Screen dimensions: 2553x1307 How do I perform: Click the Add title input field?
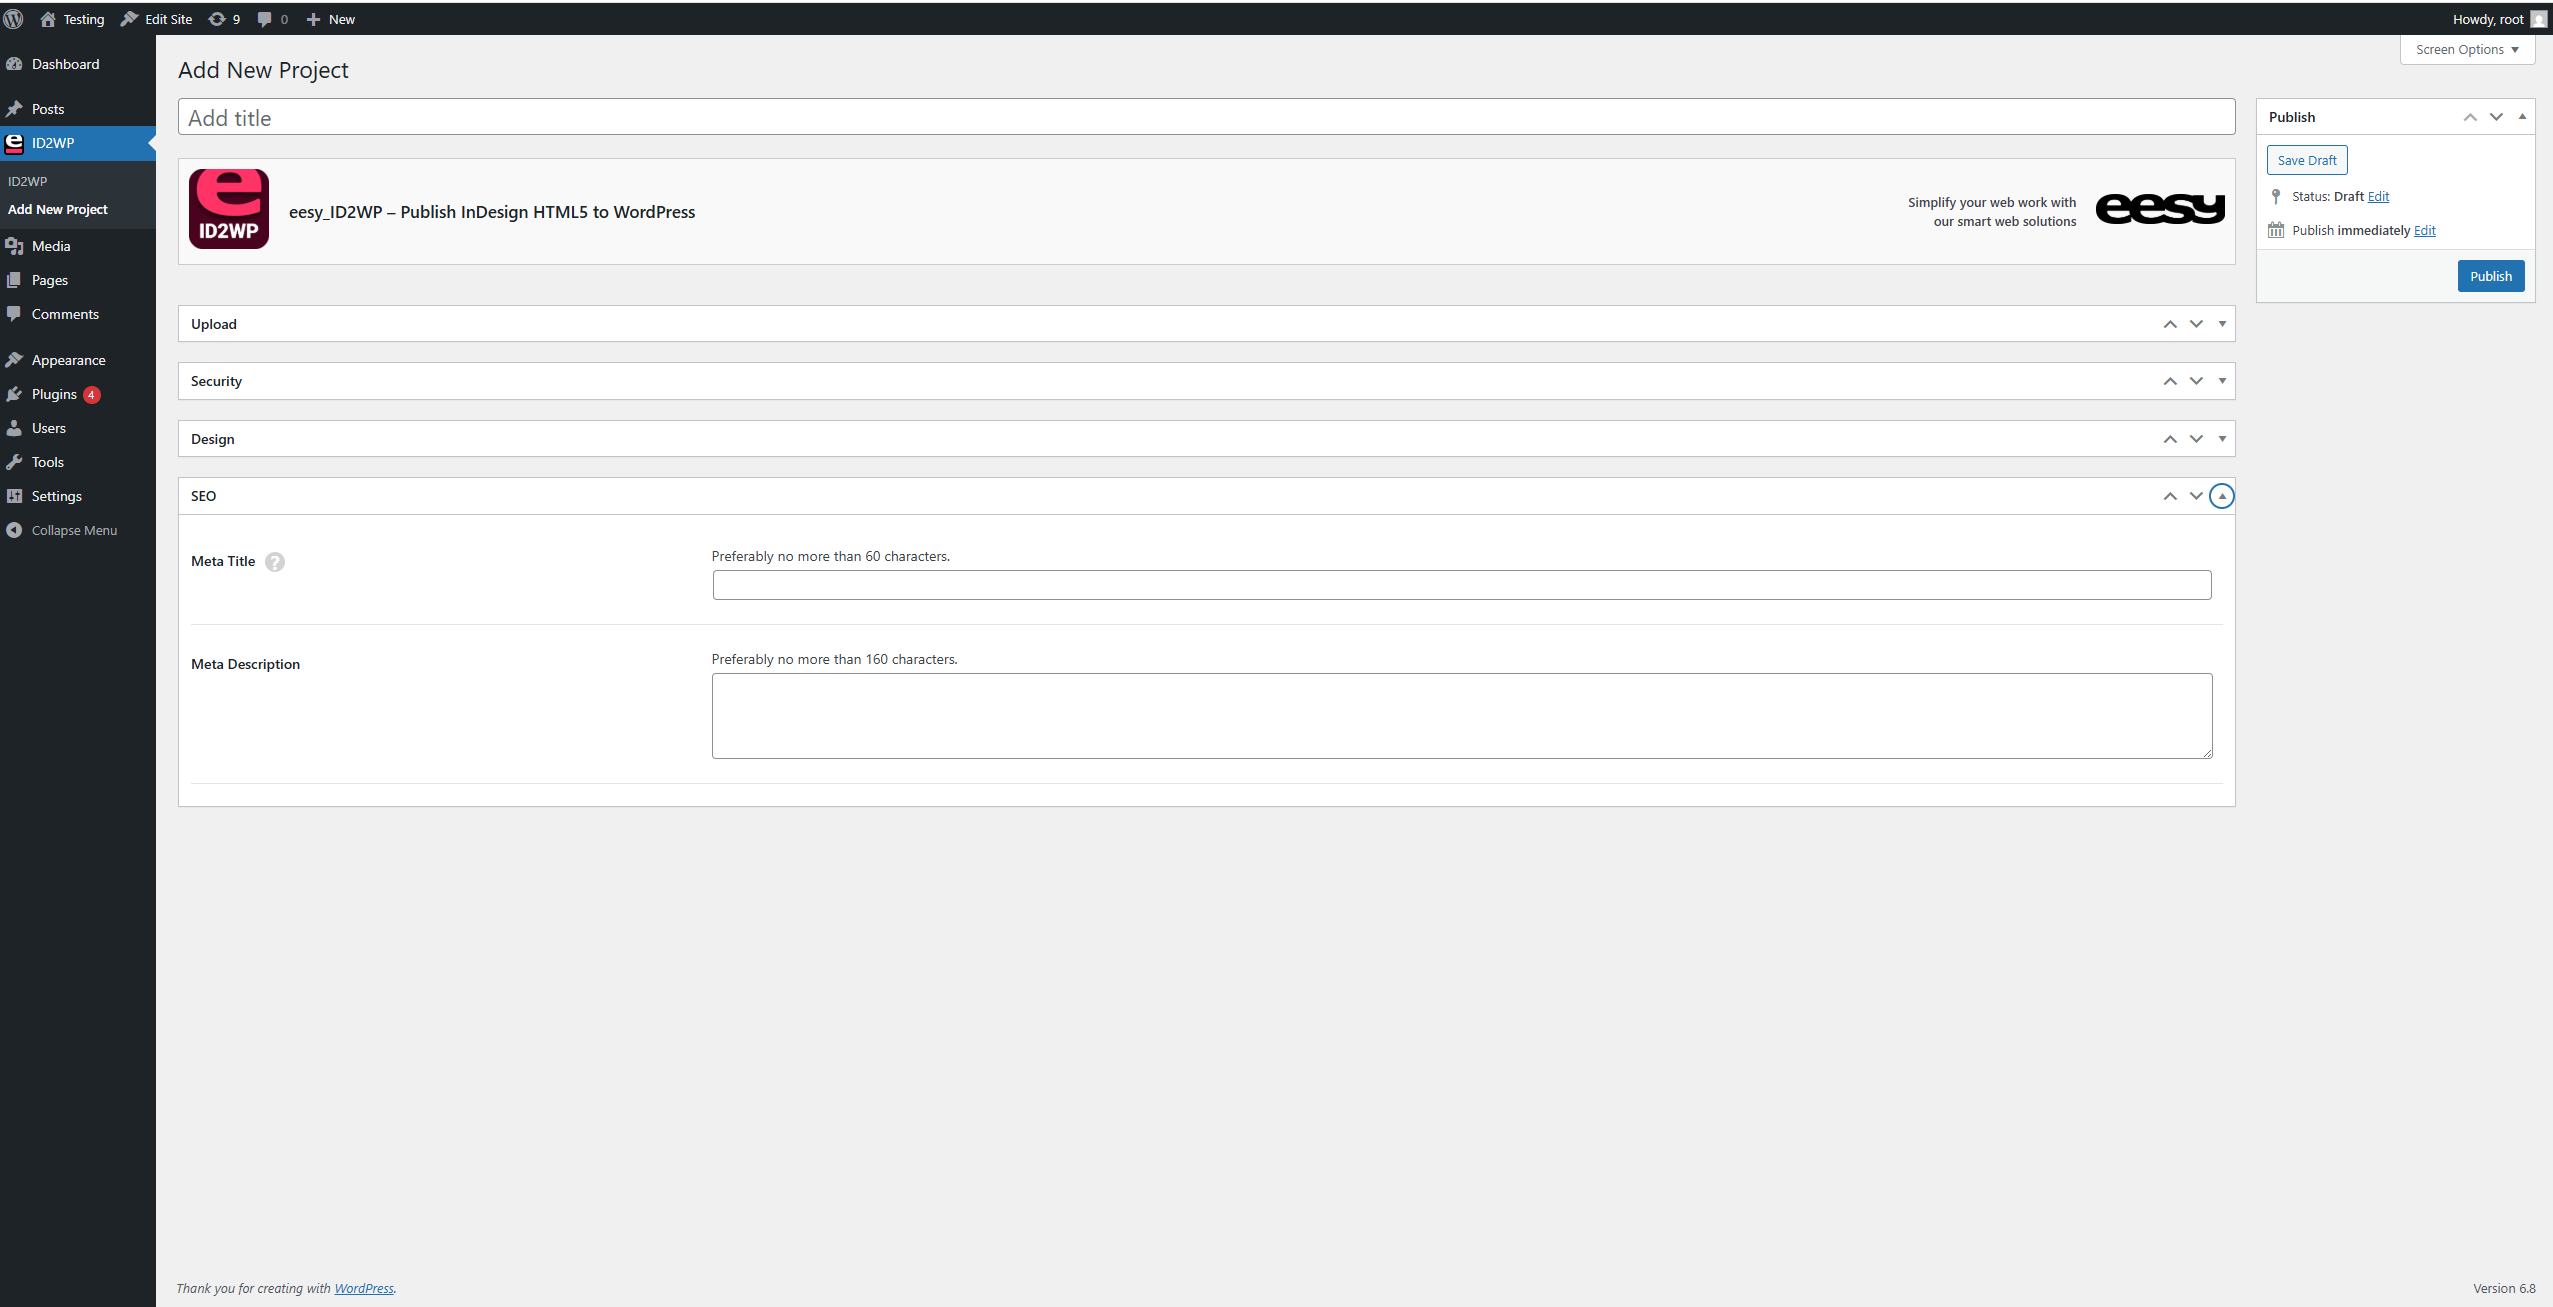coord(1206,117)
